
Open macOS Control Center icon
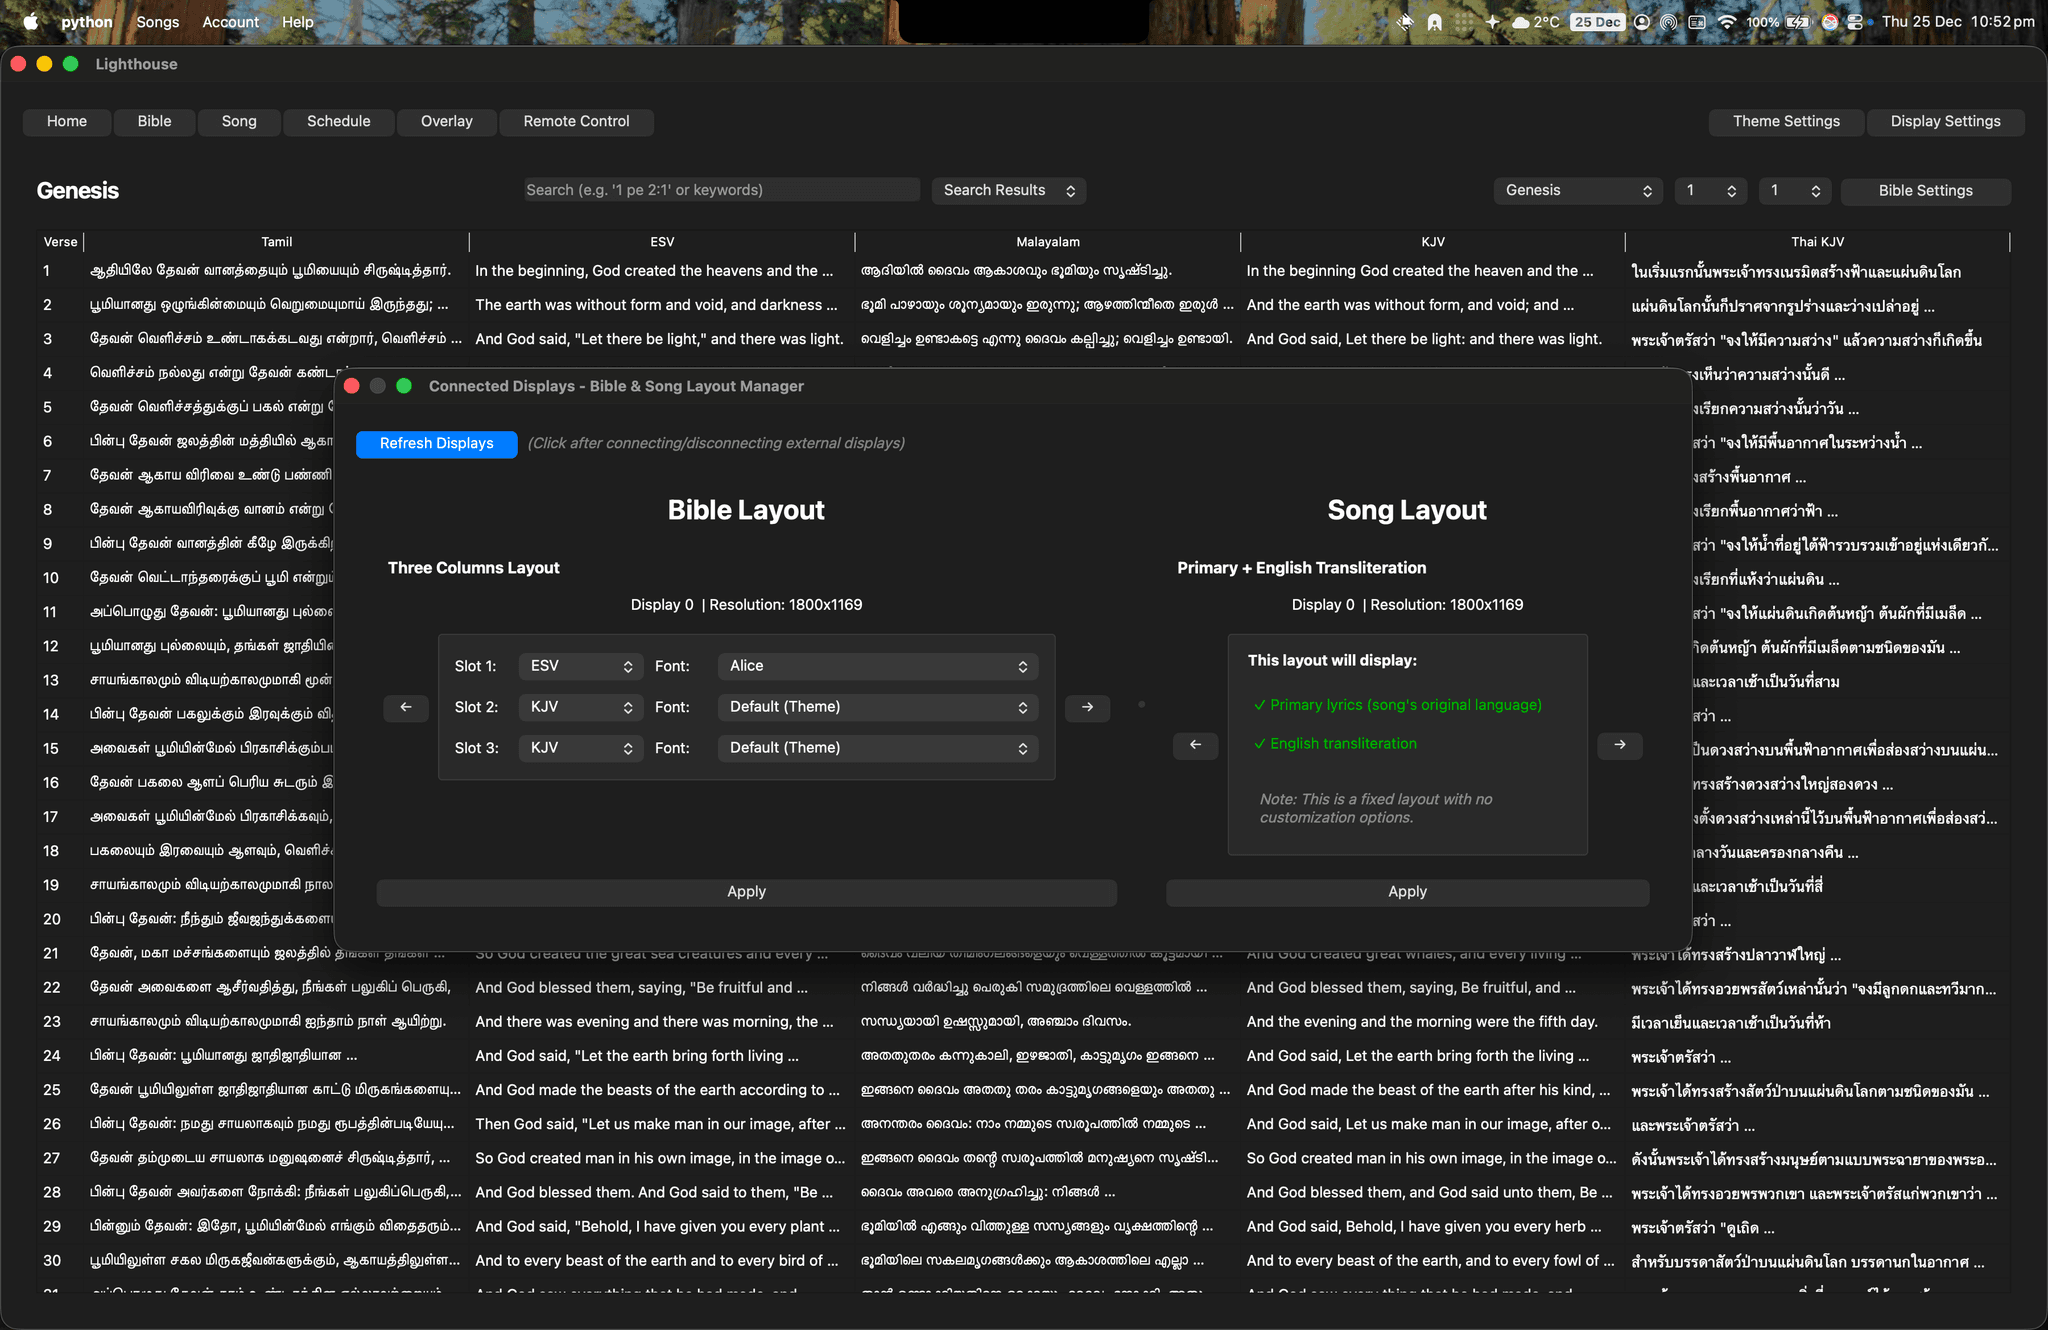tap(1855, 22)
